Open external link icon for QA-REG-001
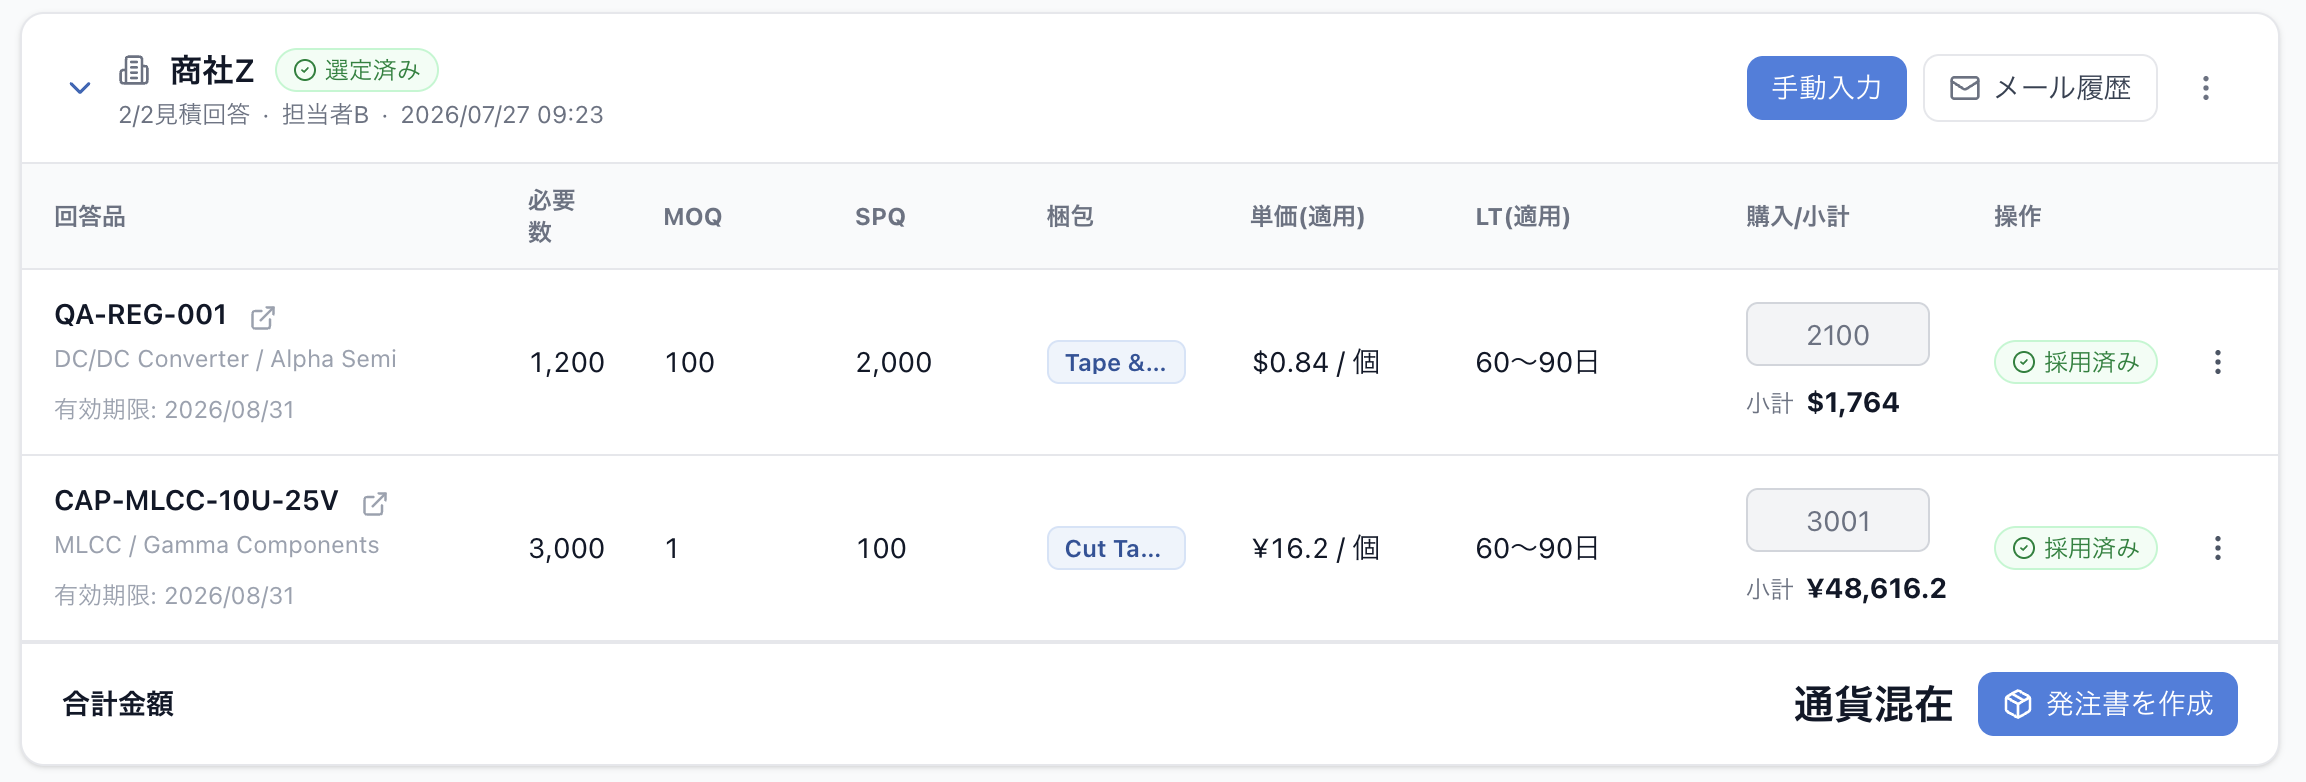The image size is (2306, 782). point(263,317)
